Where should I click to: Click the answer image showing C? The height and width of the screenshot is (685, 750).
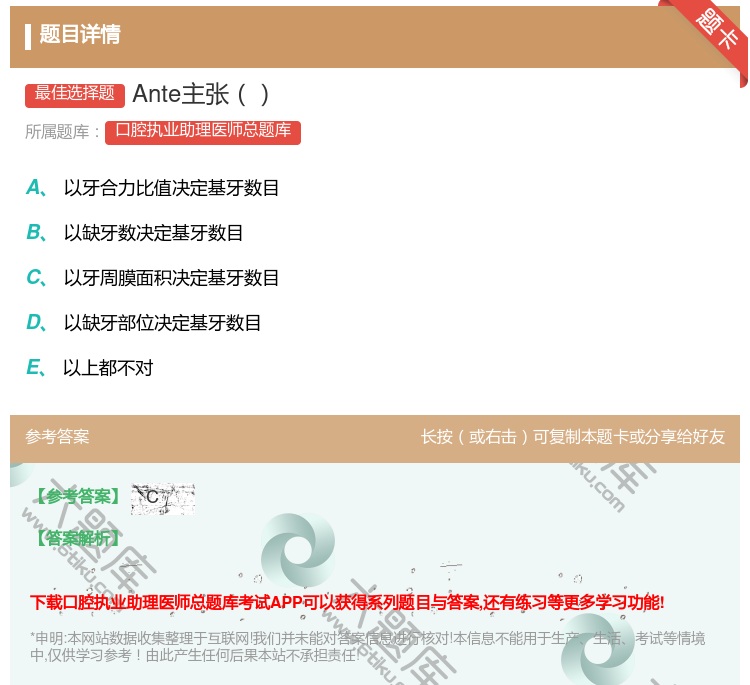pyautogui.click(x=163, y=498)
